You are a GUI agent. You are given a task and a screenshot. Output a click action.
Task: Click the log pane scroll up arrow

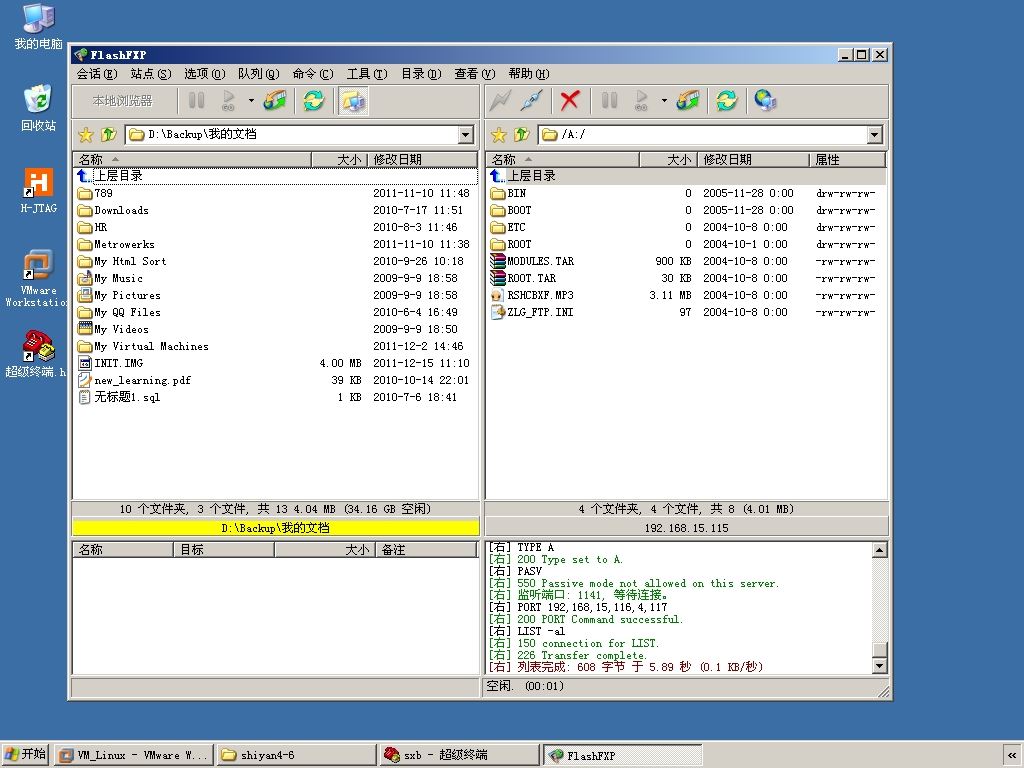[879, 550]
